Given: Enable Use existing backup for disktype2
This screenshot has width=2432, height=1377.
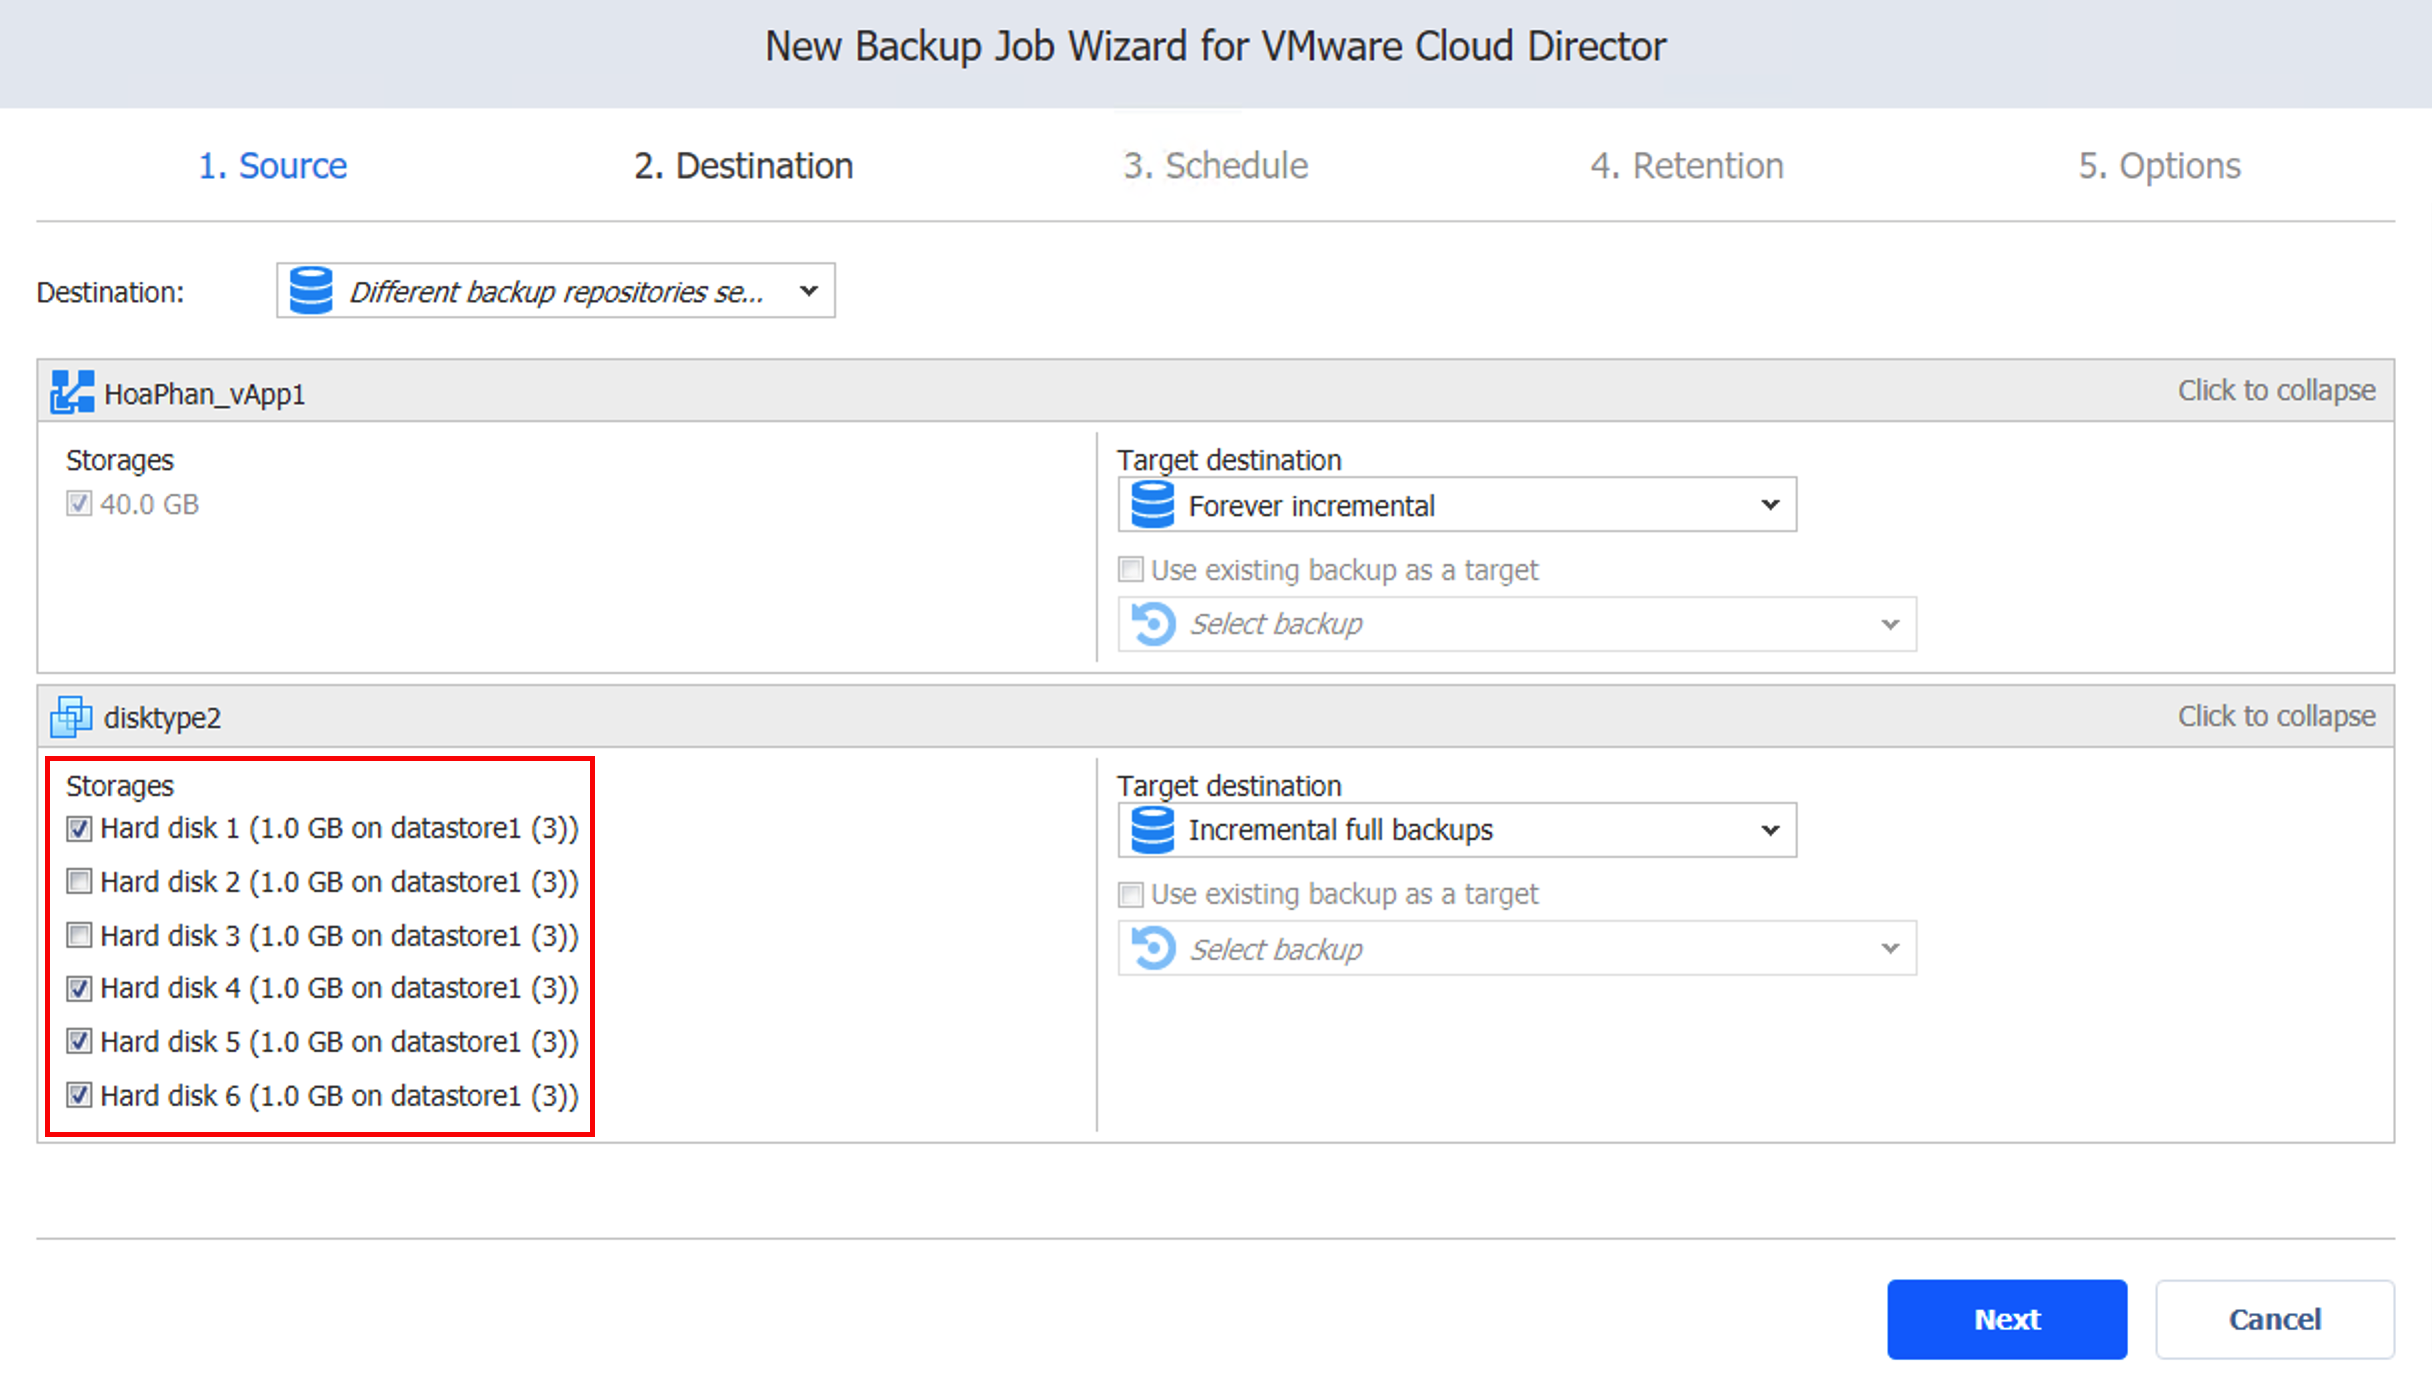Looking at the screenshot, I should coord(1130,894).
